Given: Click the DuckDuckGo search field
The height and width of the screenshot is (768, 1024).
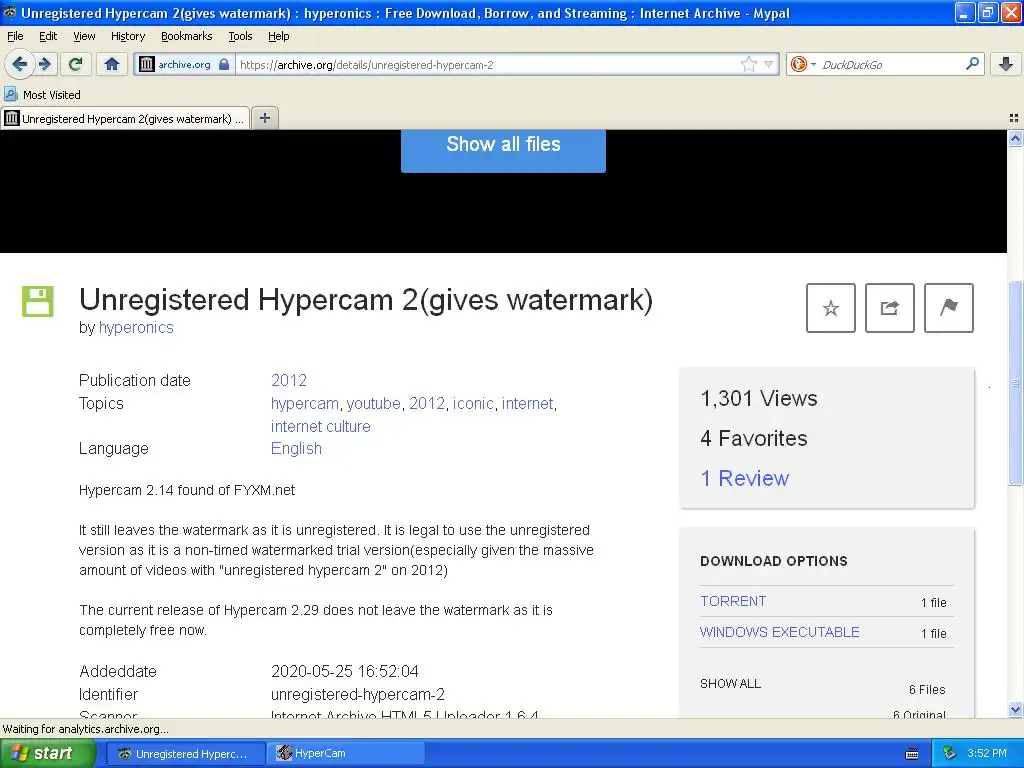Looking at the screenshot, I should click(x=889, y=64).
